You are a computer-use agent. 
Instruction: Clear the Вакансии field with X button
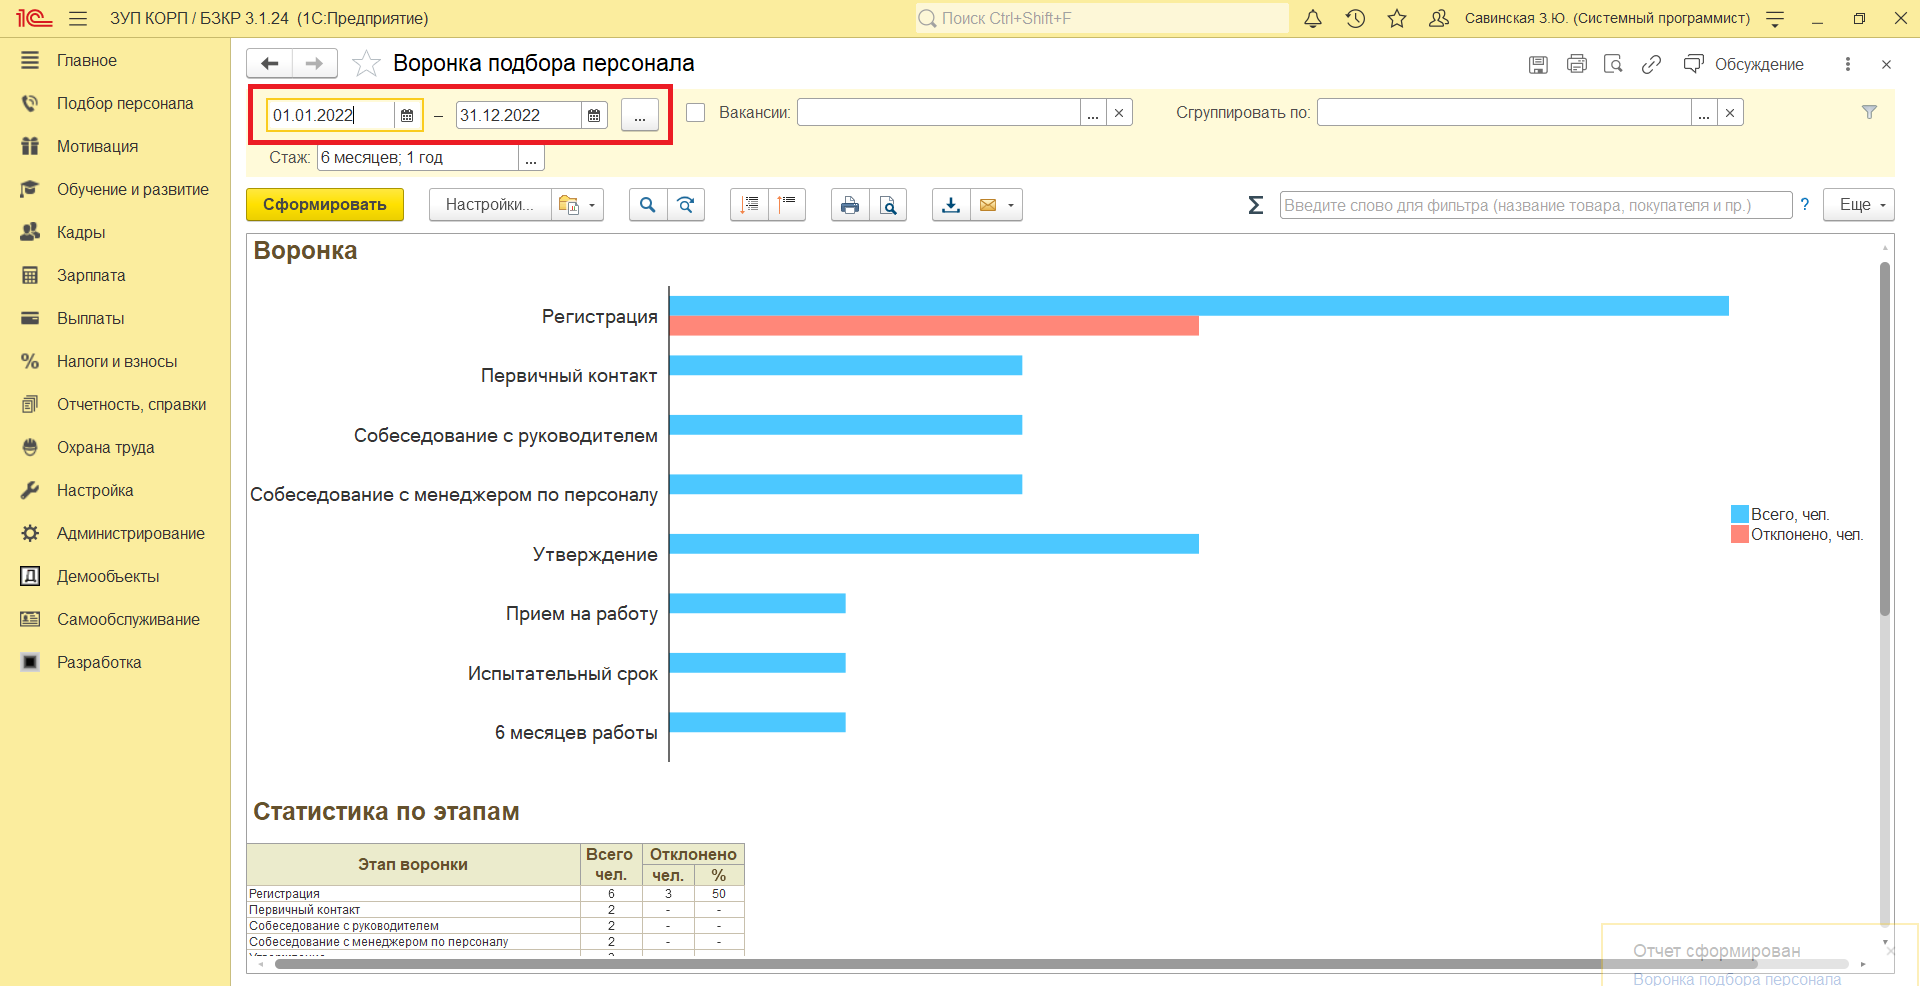[1119, 113]
